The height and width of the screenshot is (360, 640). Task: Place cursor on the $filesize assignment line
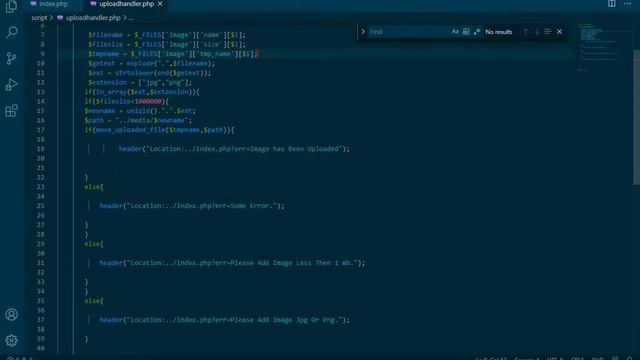[x=167, y=44]
